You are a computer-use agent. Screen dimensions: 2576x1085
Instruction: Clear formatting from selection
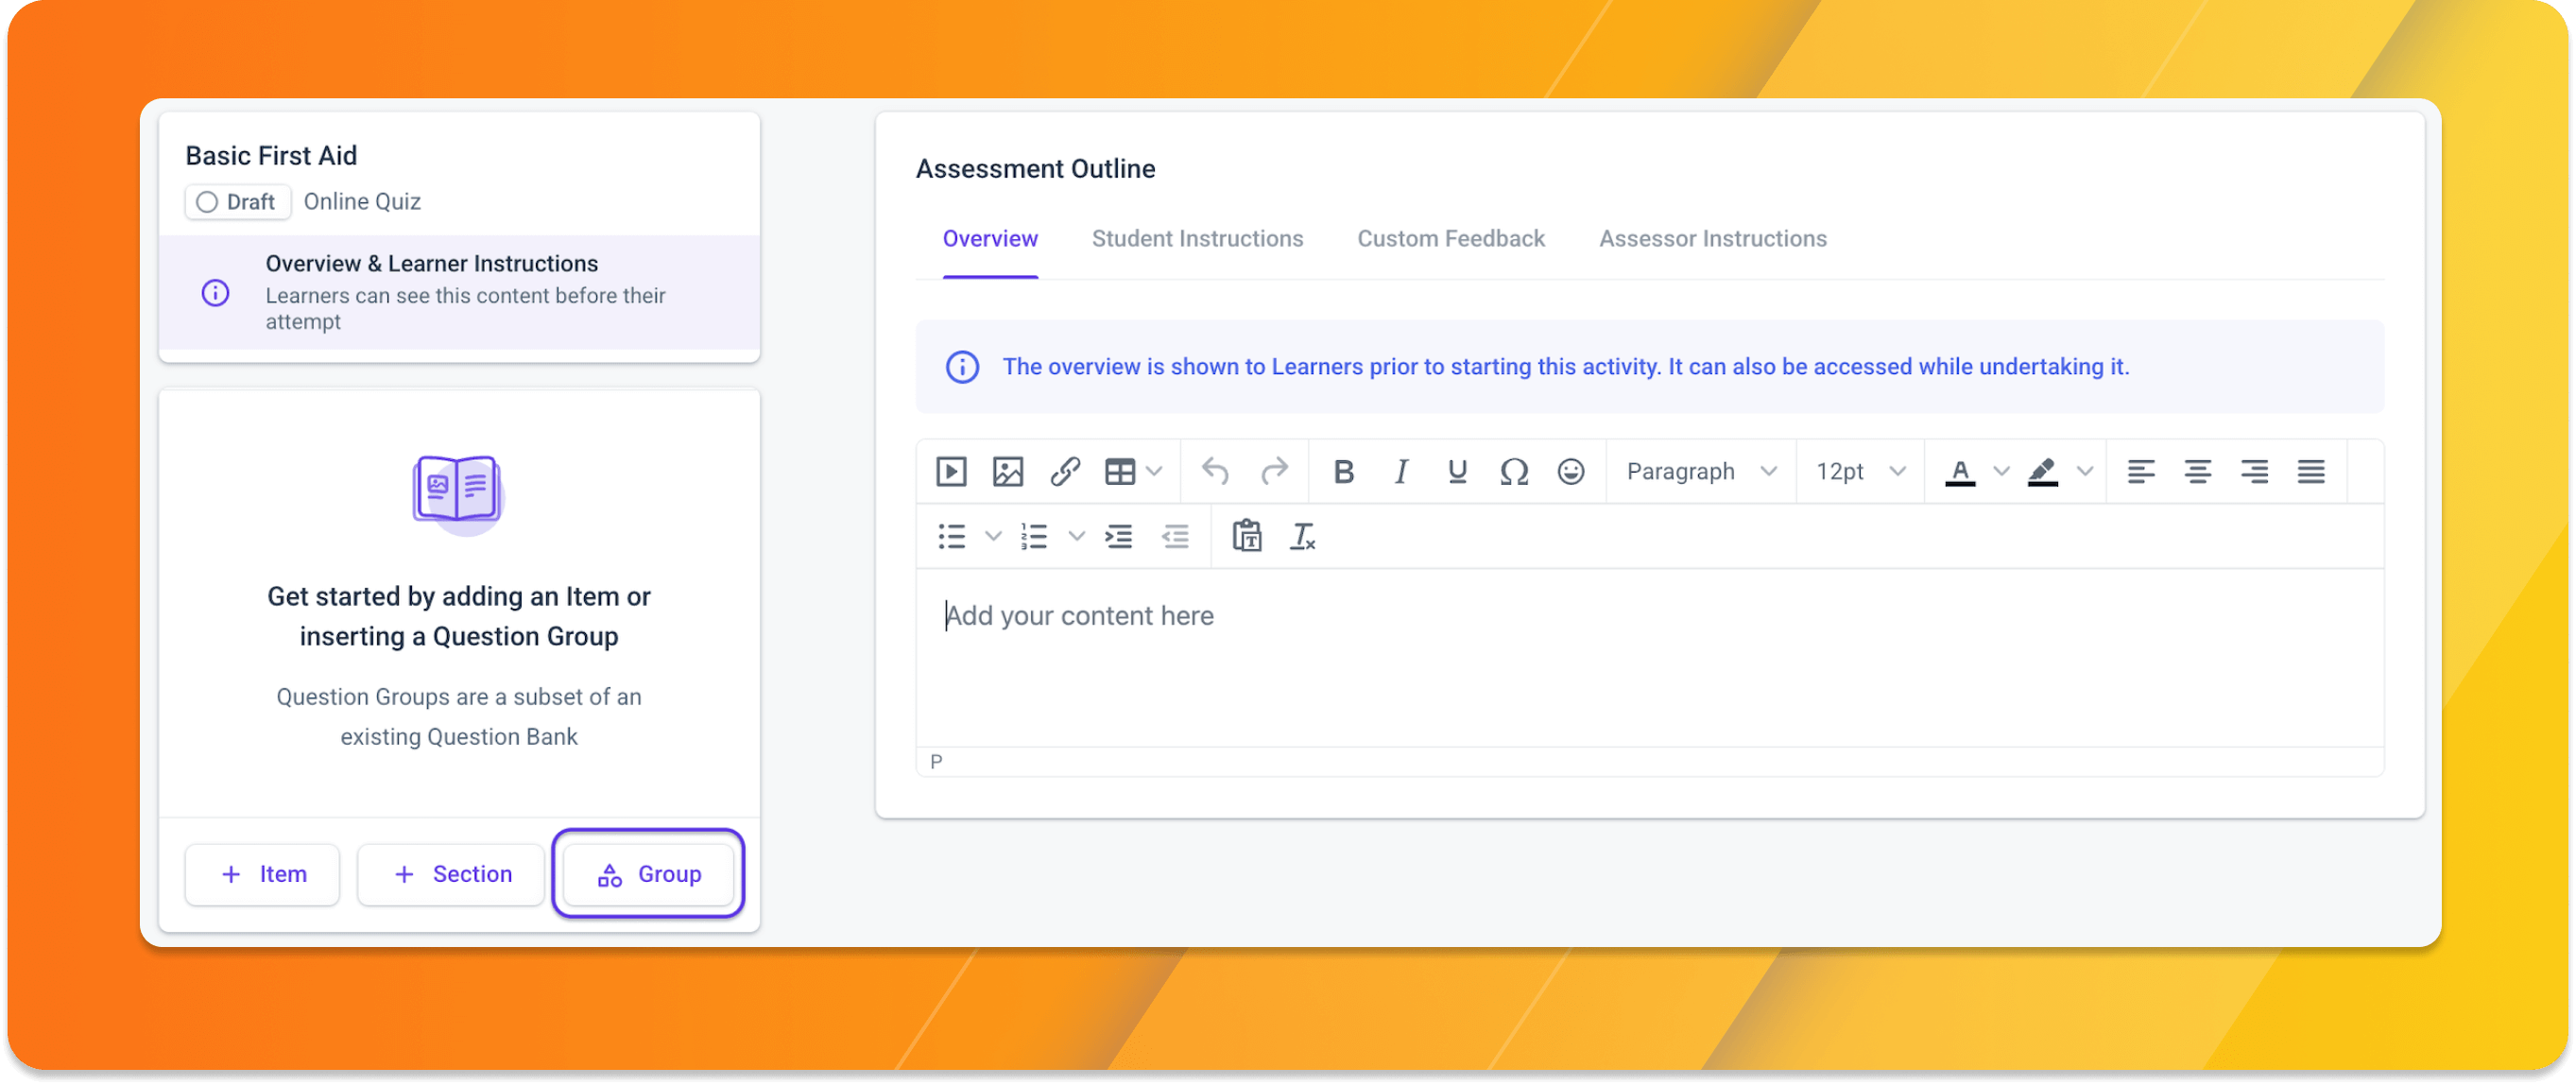pos(1302,537)
